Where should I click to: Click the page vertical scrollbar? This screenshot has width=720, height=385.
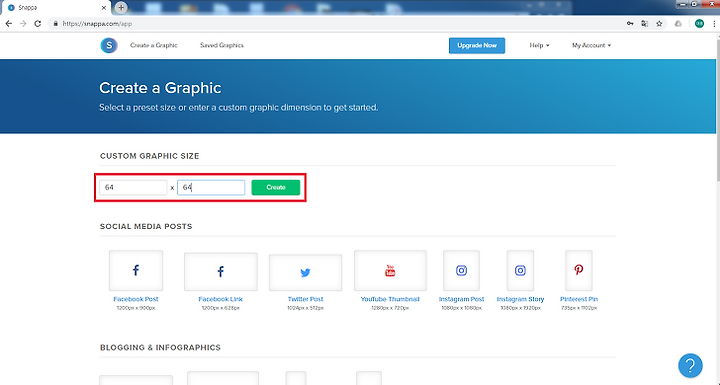(x=717, y=110)
